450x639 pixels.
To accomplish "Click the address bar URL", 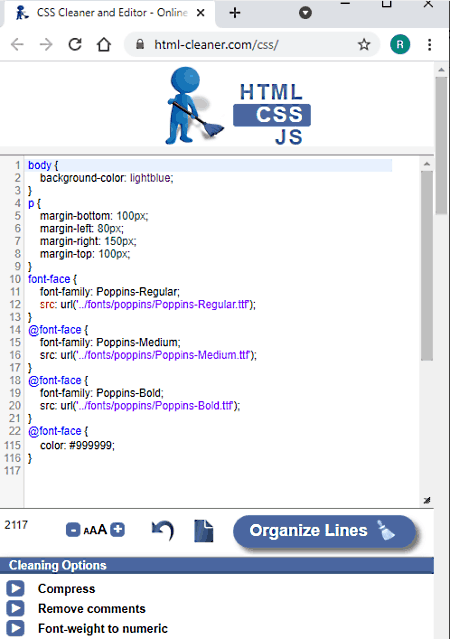I will [x=216, y=44].
